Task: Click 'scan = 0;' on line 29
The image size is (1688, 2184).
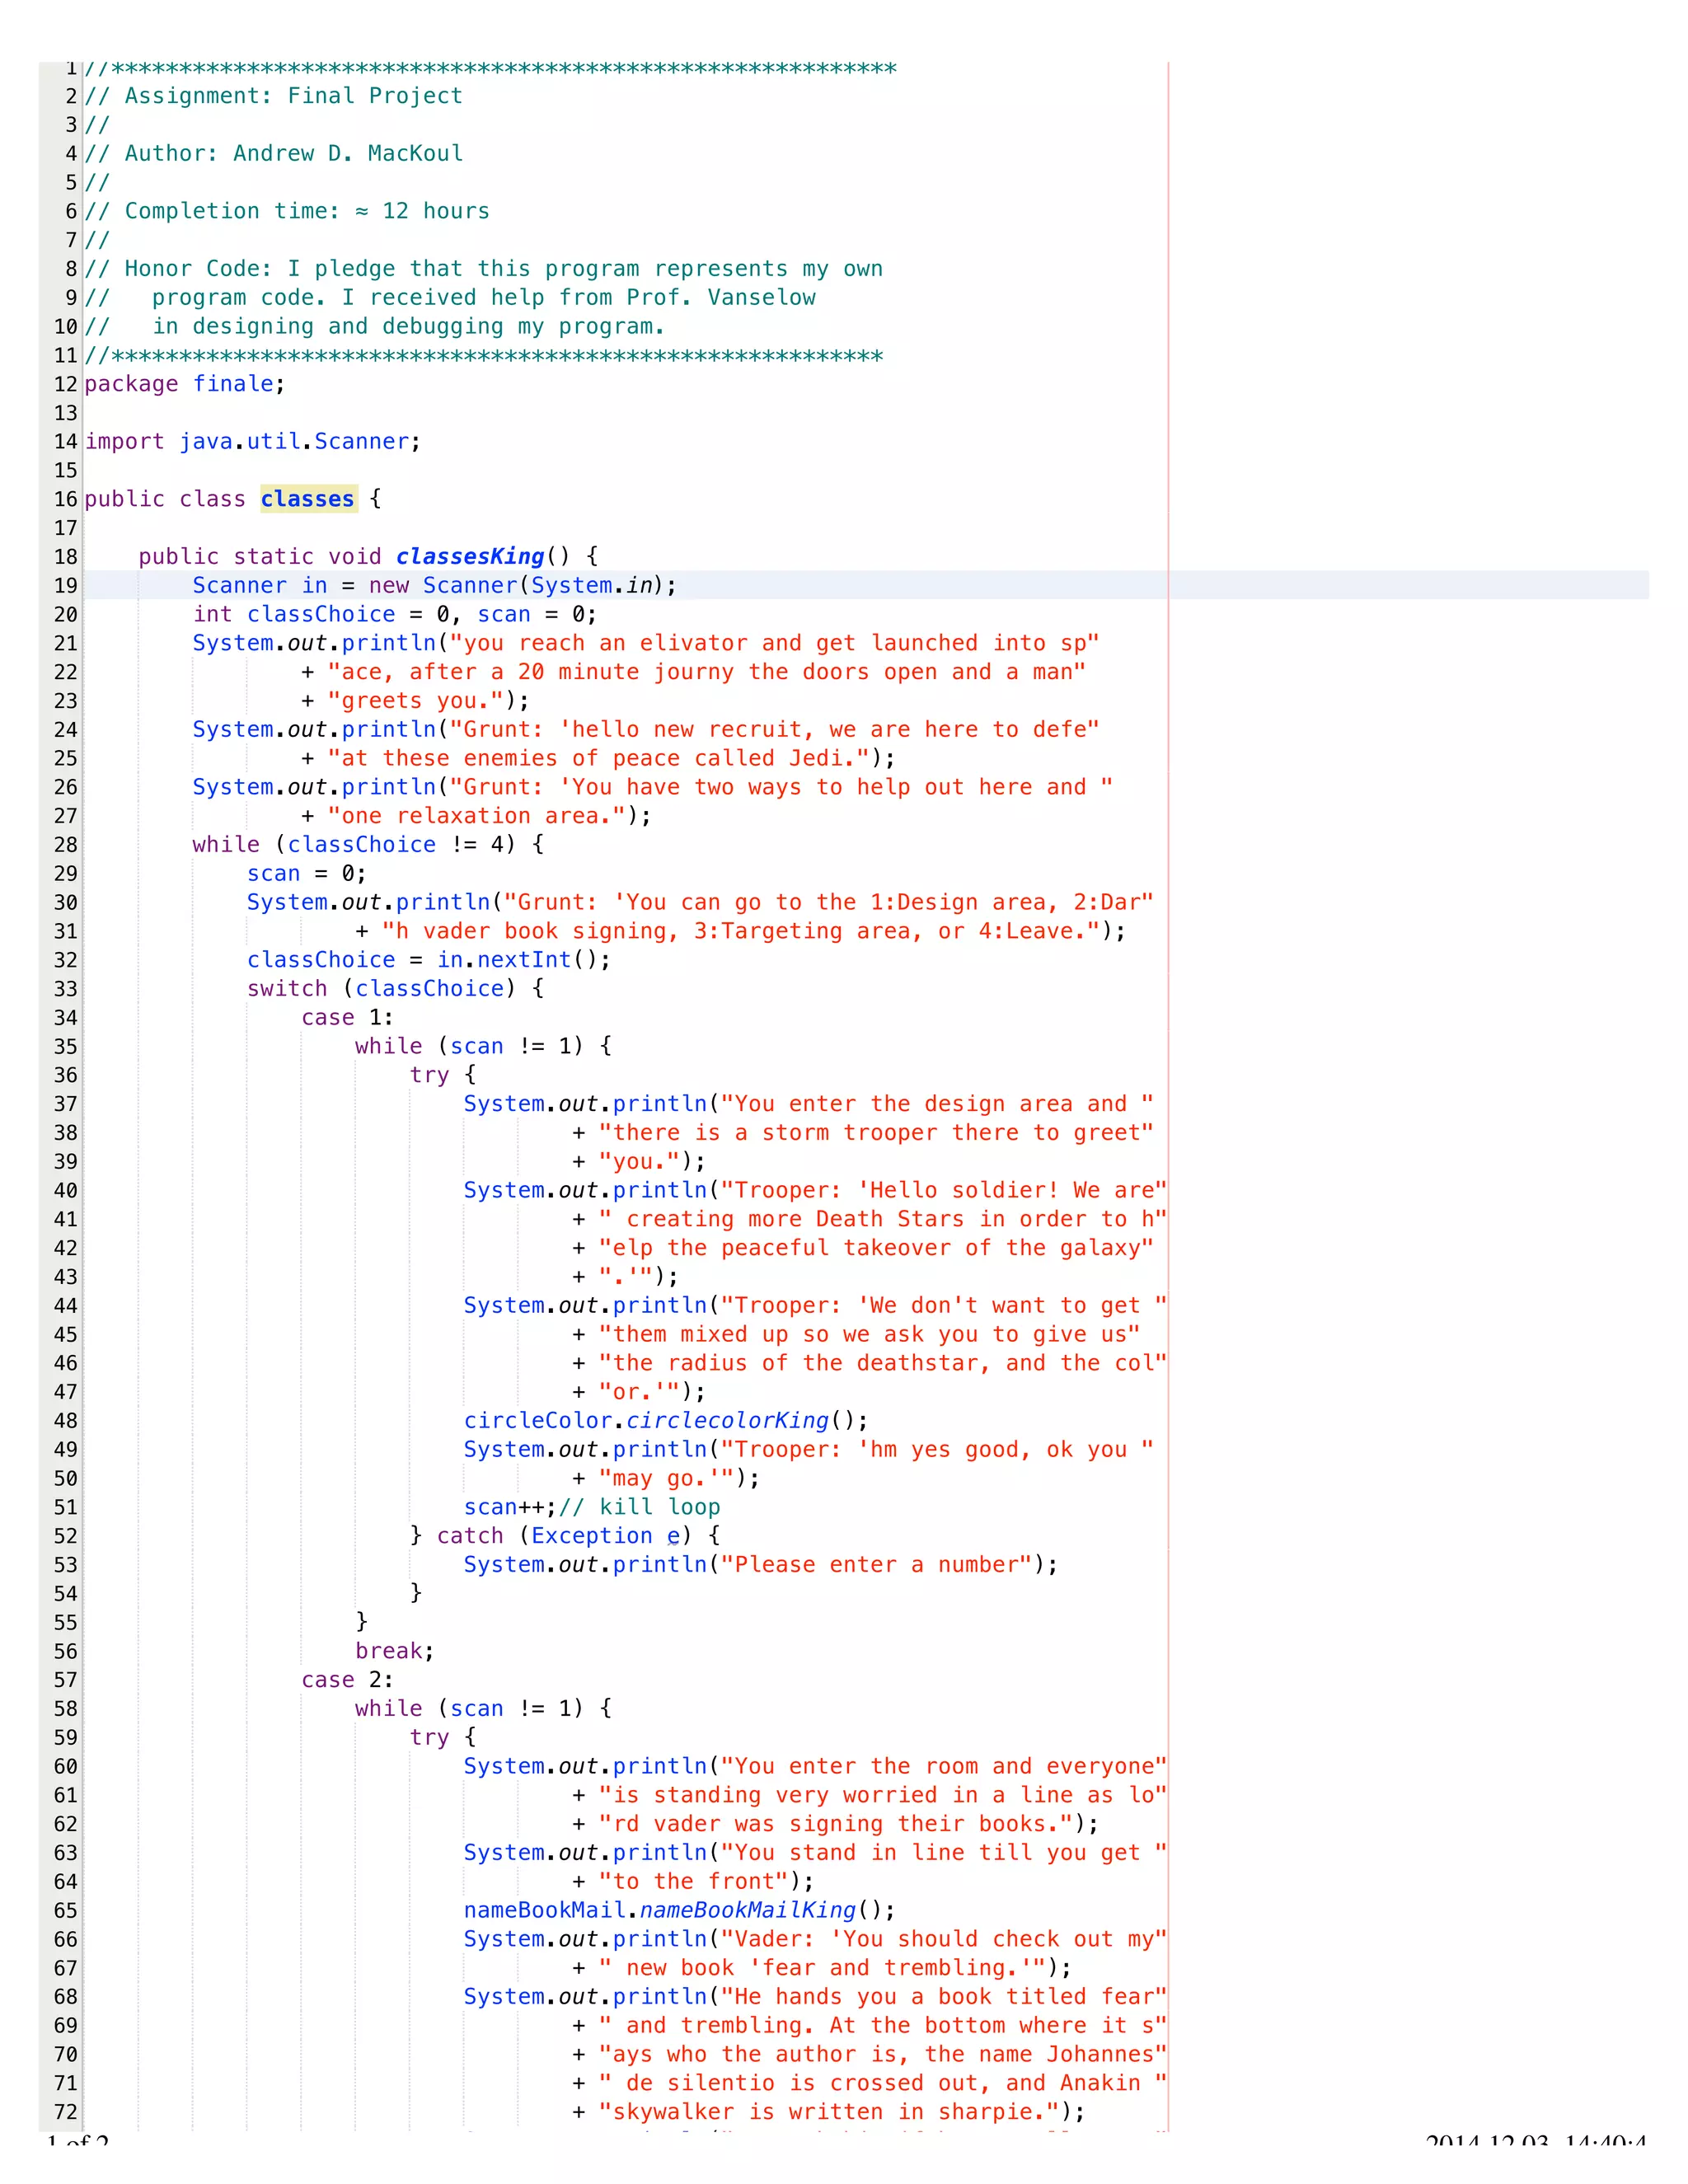Action: coord(307,874)
